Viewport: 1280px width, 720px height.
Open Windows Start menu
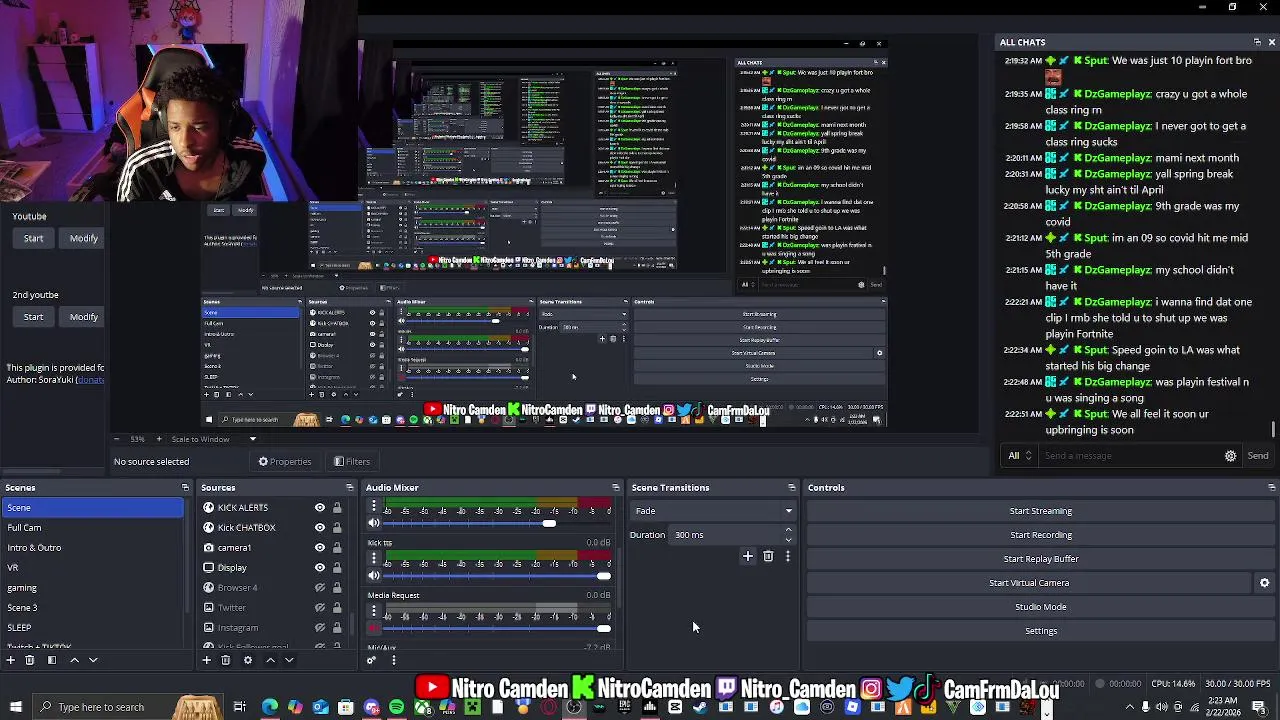(14, 707)
